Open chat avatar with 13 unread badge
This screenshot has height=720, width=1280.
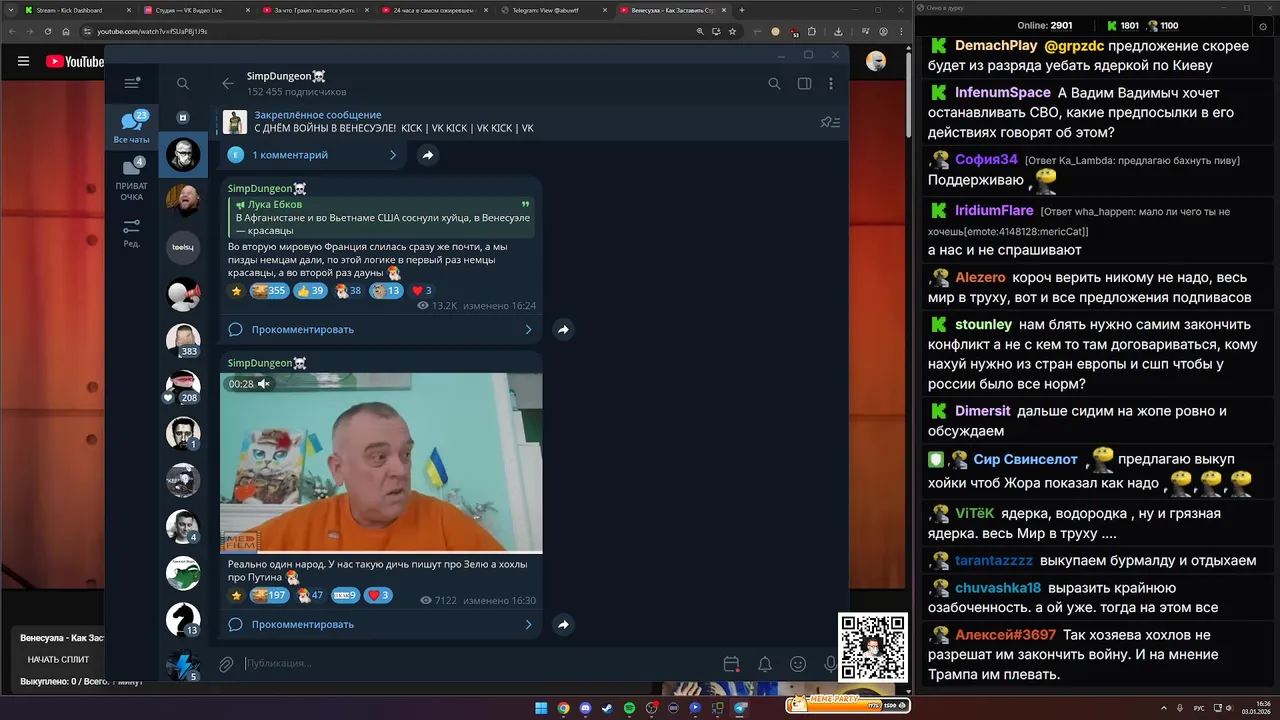[183, 619]
